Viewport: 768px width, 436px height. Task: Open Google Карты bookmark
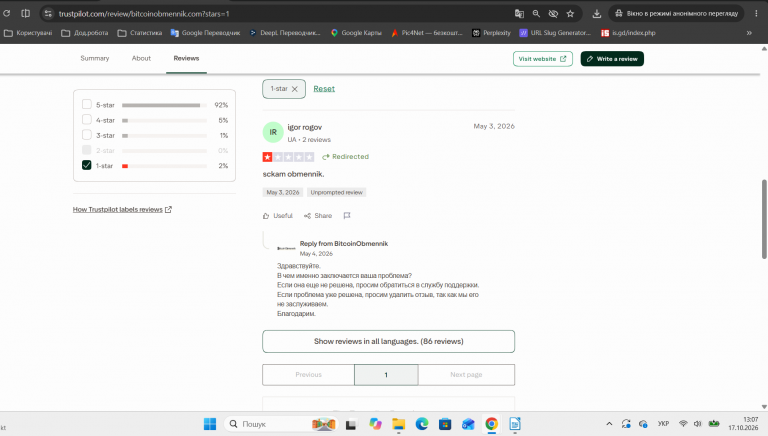(356, 33)
